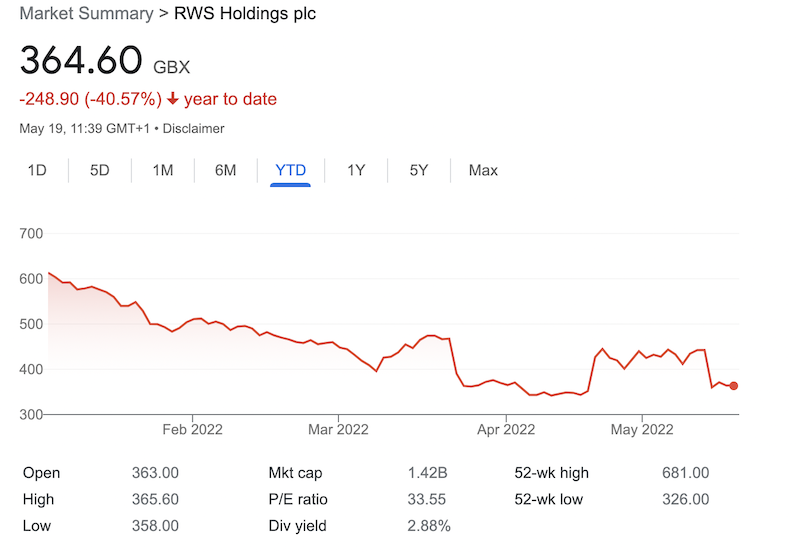Click the May 2022 axis label
Image resolution: width=800 pixels, height=552 pixels.
[x=642, y=430]
